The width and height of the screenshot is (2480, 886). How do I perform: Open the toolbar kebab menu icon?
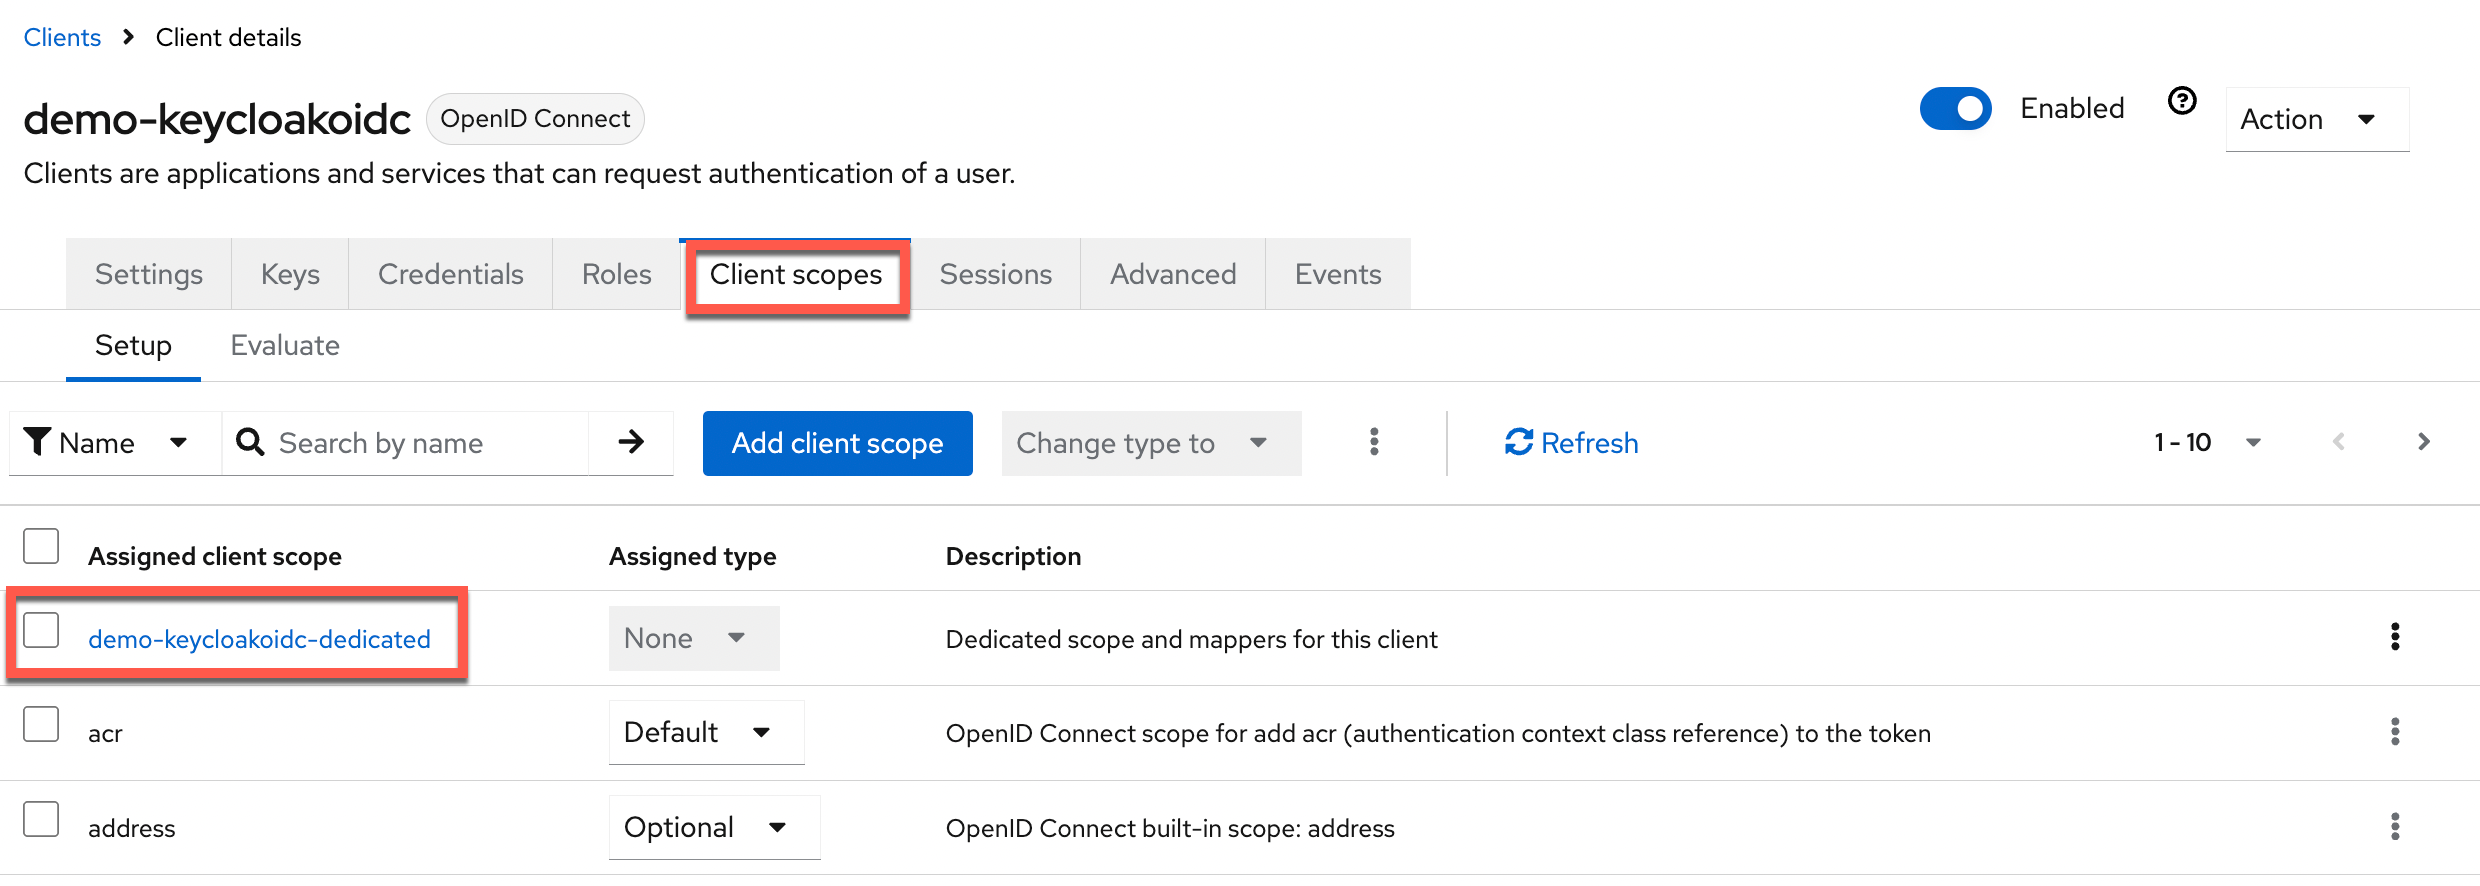click(x=1374, y=442)
